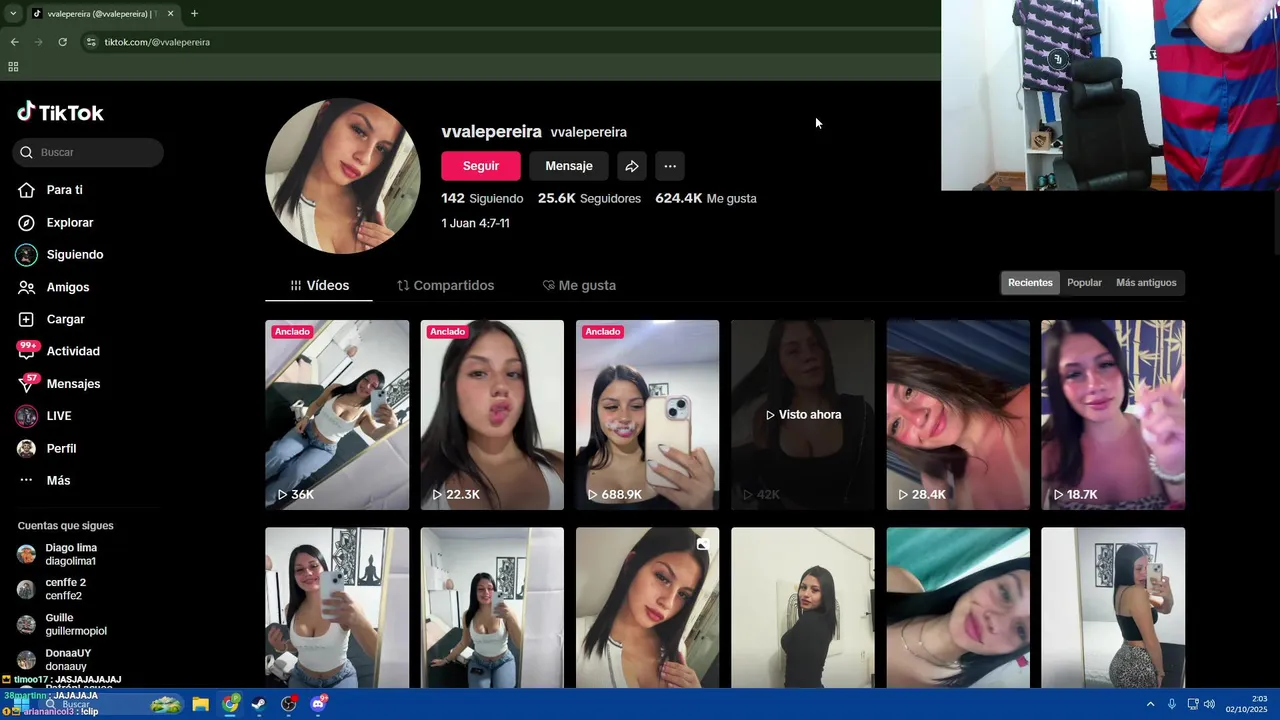The width and height of the screenshot is (1280, 720).
Task: Open the three-dot profile options
Action: (x=670, y=166)
